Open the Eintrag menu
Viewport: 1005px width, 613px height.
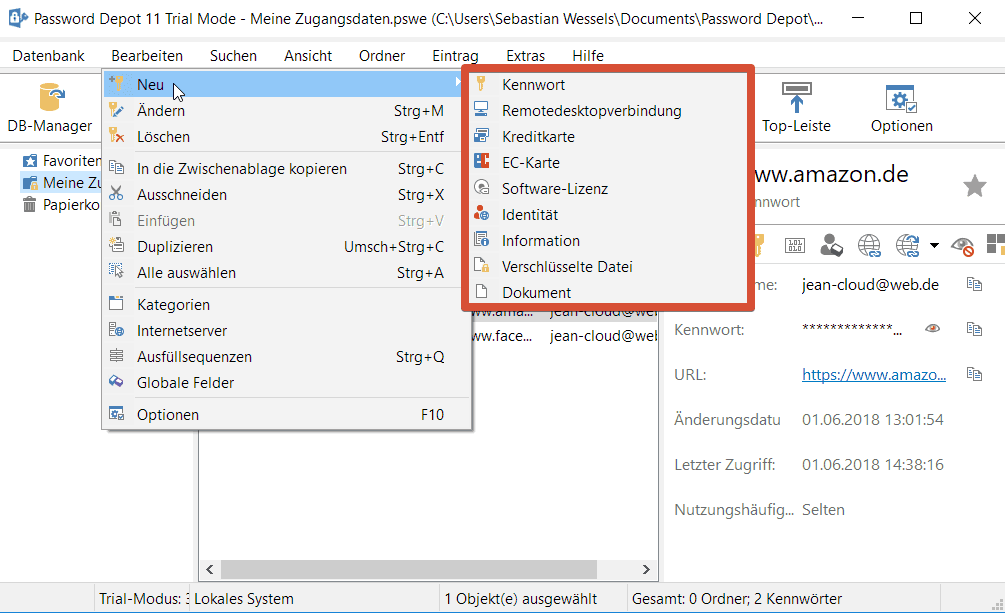pyautogui.click(x=455, y=56)
